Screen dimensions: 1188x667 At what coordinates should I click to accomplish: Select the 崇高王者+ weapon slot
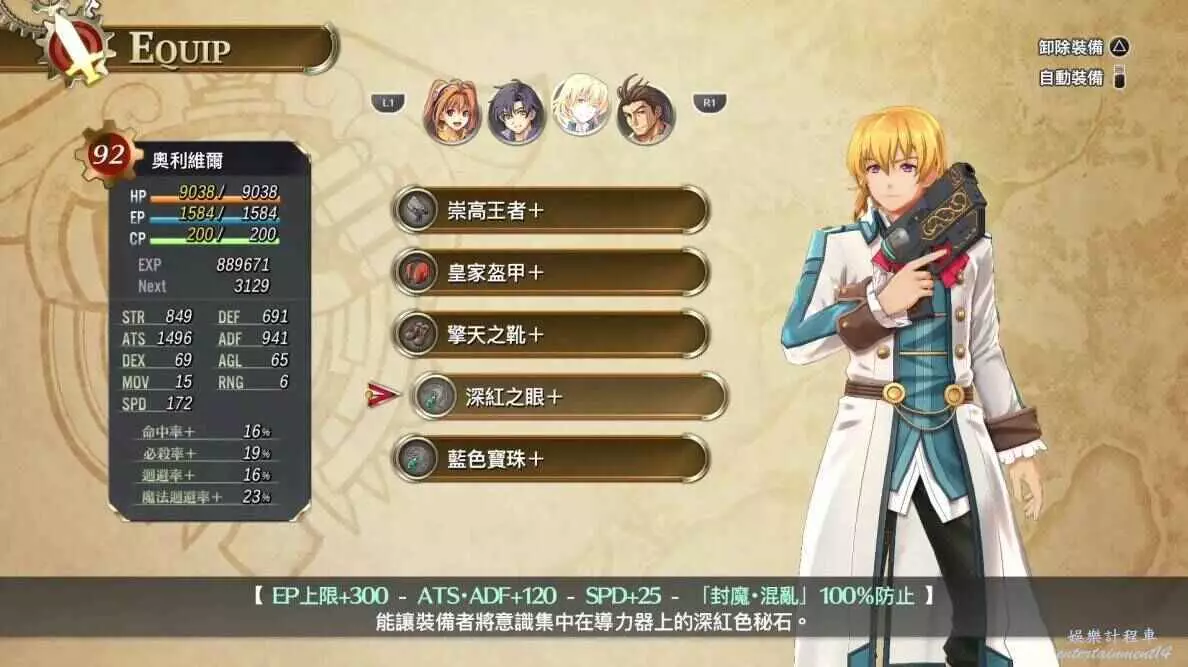click(551, 210)
